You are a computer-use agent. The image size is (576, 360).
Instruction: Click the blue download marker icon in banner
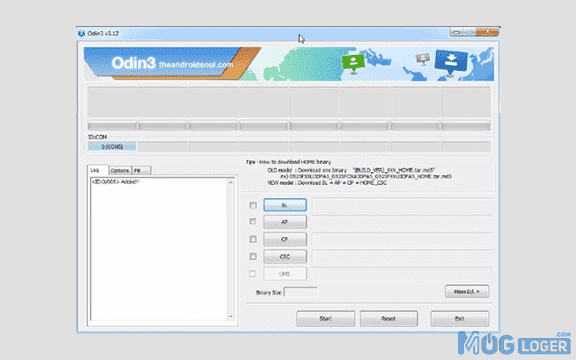coord(451,62)
